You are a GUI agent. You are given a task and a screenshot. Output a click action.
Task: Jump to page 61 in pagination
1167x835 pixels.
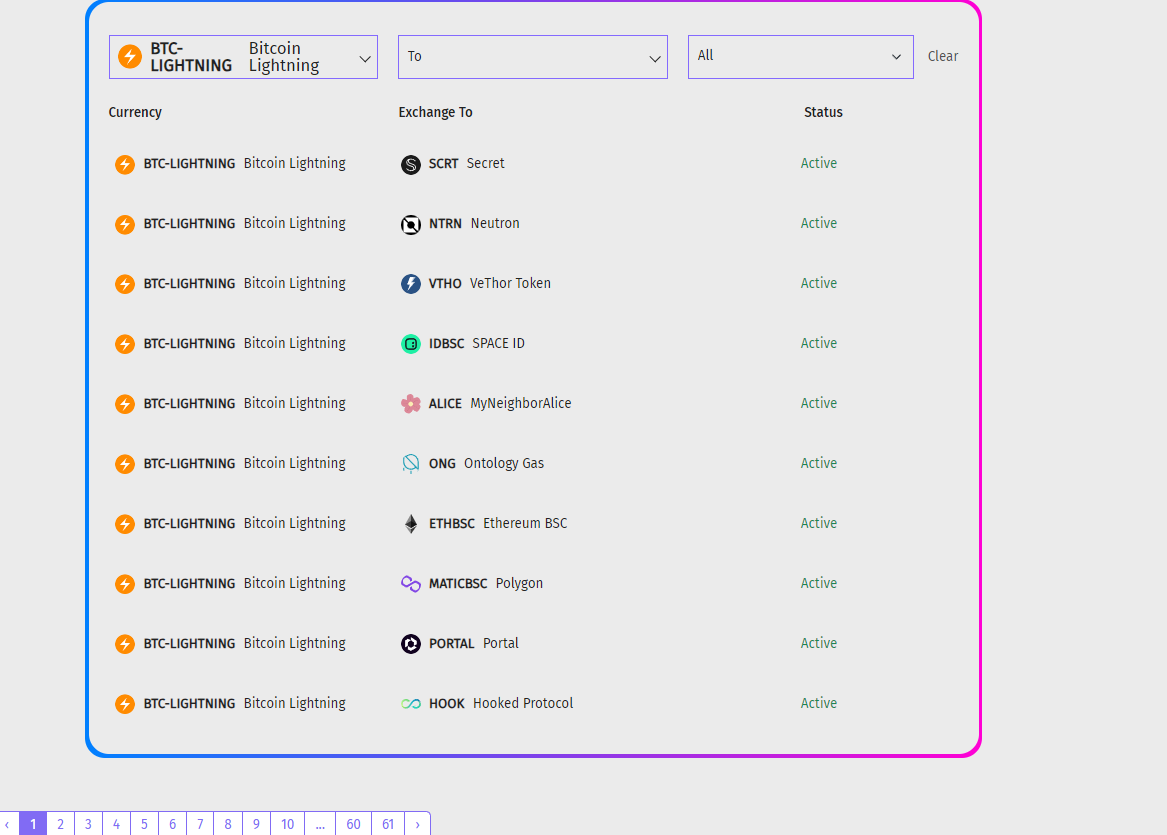click(x=388, y=824)
